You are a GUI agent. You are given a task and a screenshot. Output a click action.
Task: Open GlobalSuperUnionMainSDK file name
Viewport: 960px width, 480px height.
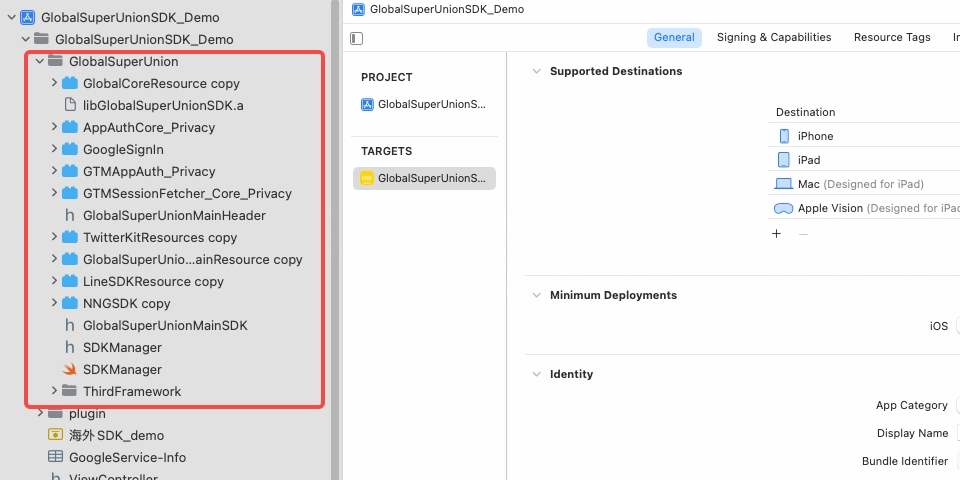(165, 326)
